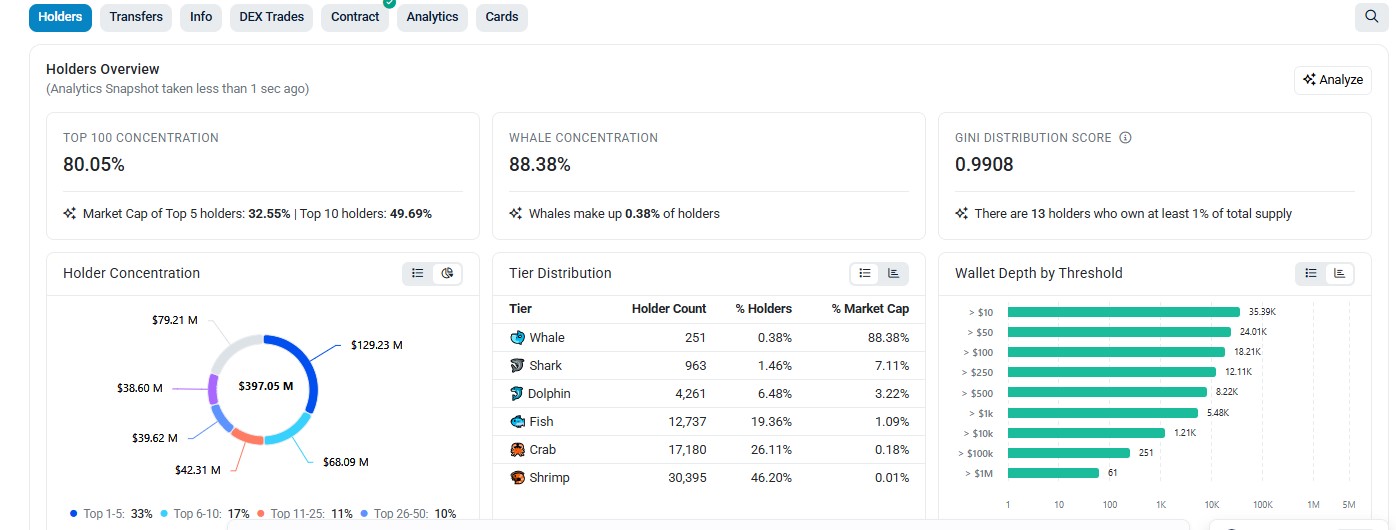
Task: Click the > $1k bar showing 5.48K
Action: [1103, 412]
